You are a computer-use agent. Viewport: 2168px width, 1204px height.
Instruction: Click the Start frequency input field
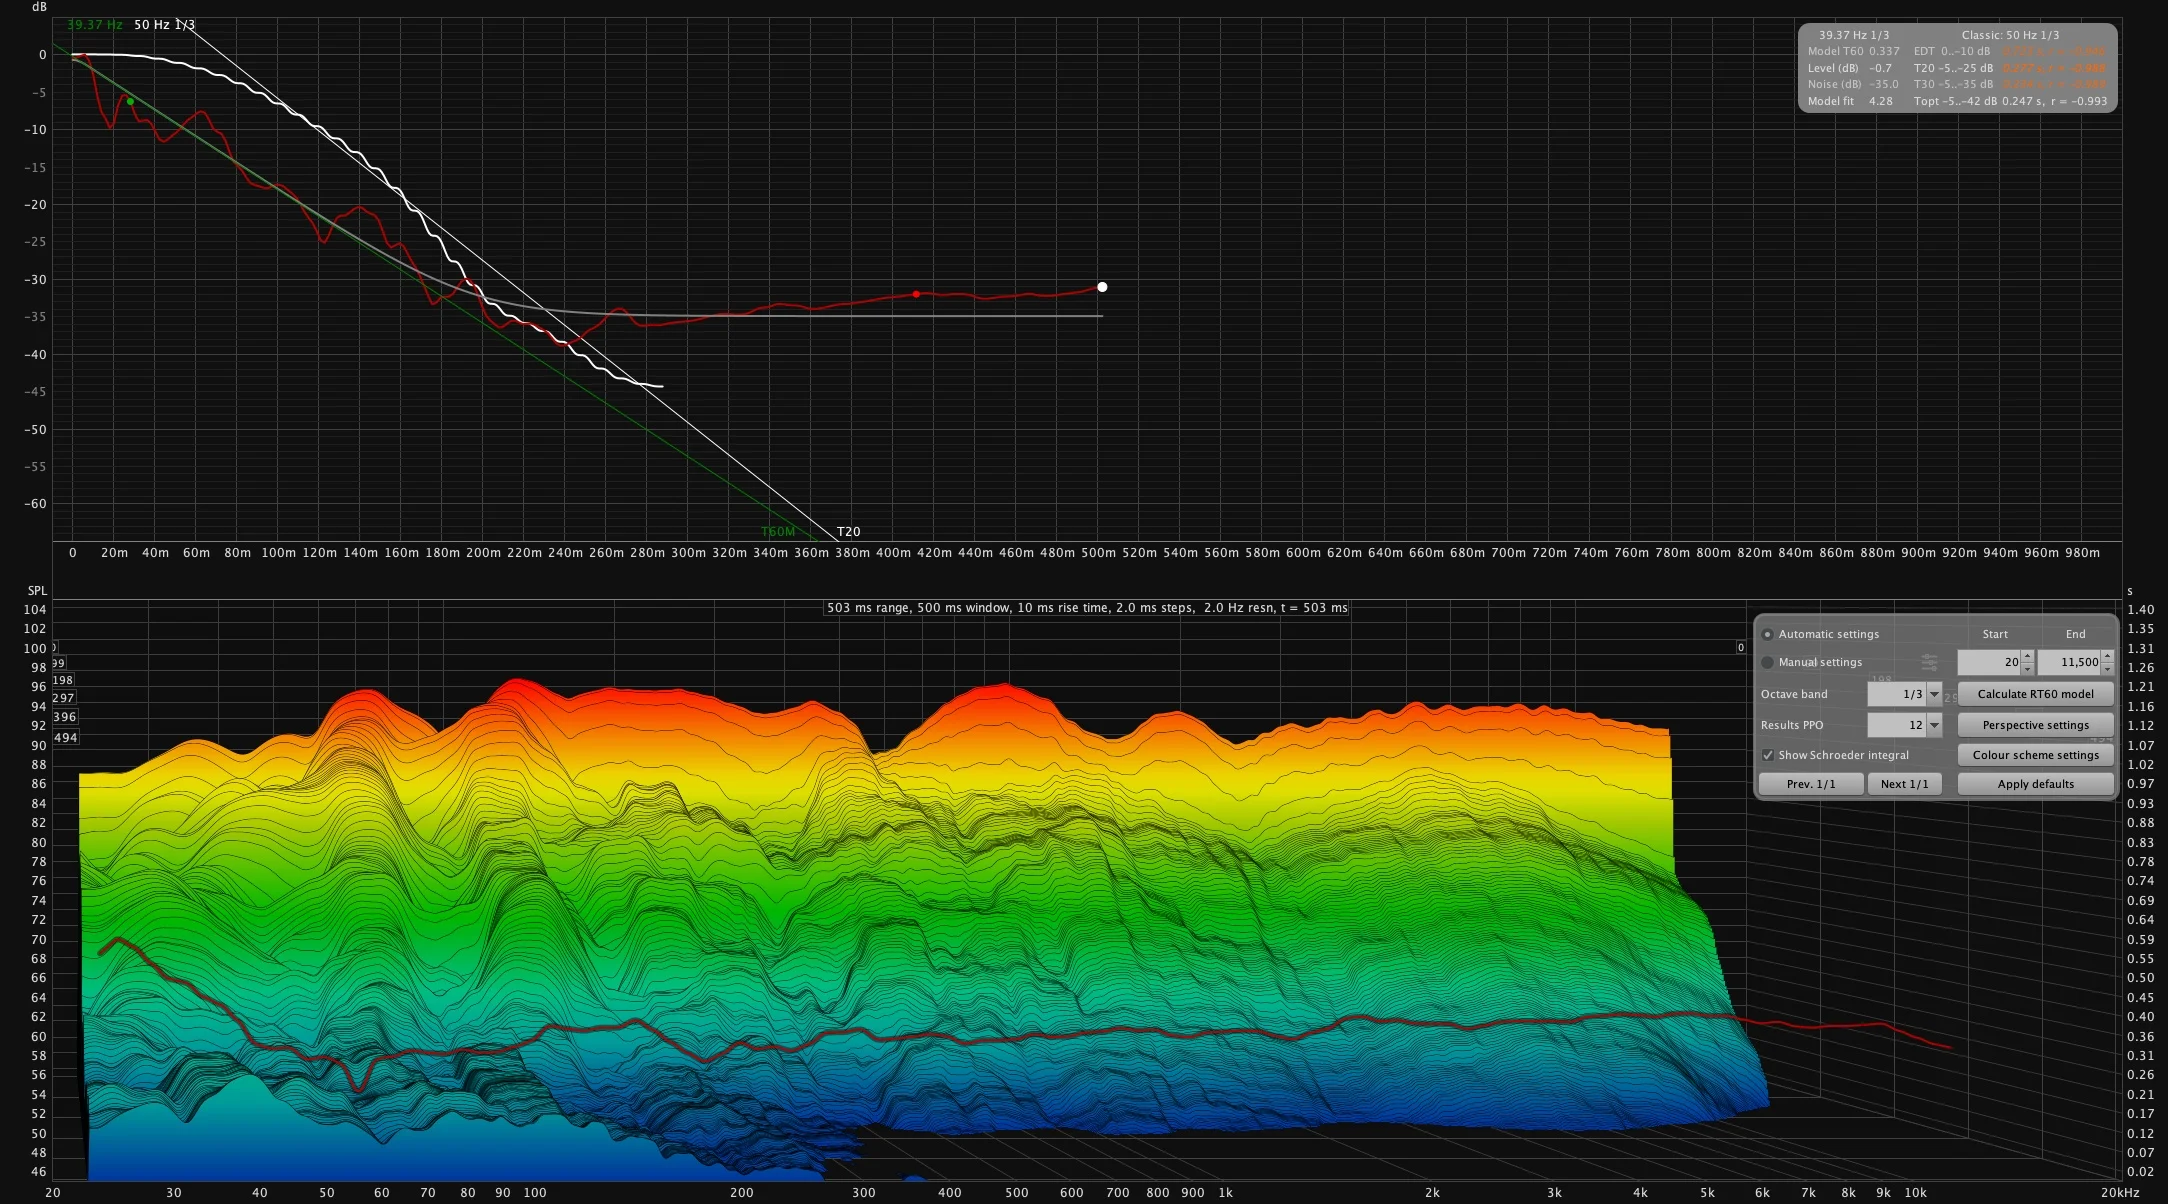point(1988,662)
